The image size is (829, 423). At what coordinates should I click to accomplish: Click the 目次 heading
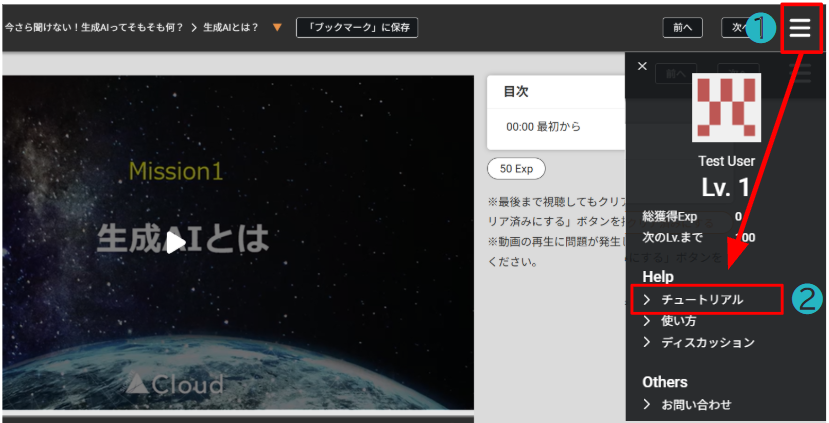tap(516, 91)
